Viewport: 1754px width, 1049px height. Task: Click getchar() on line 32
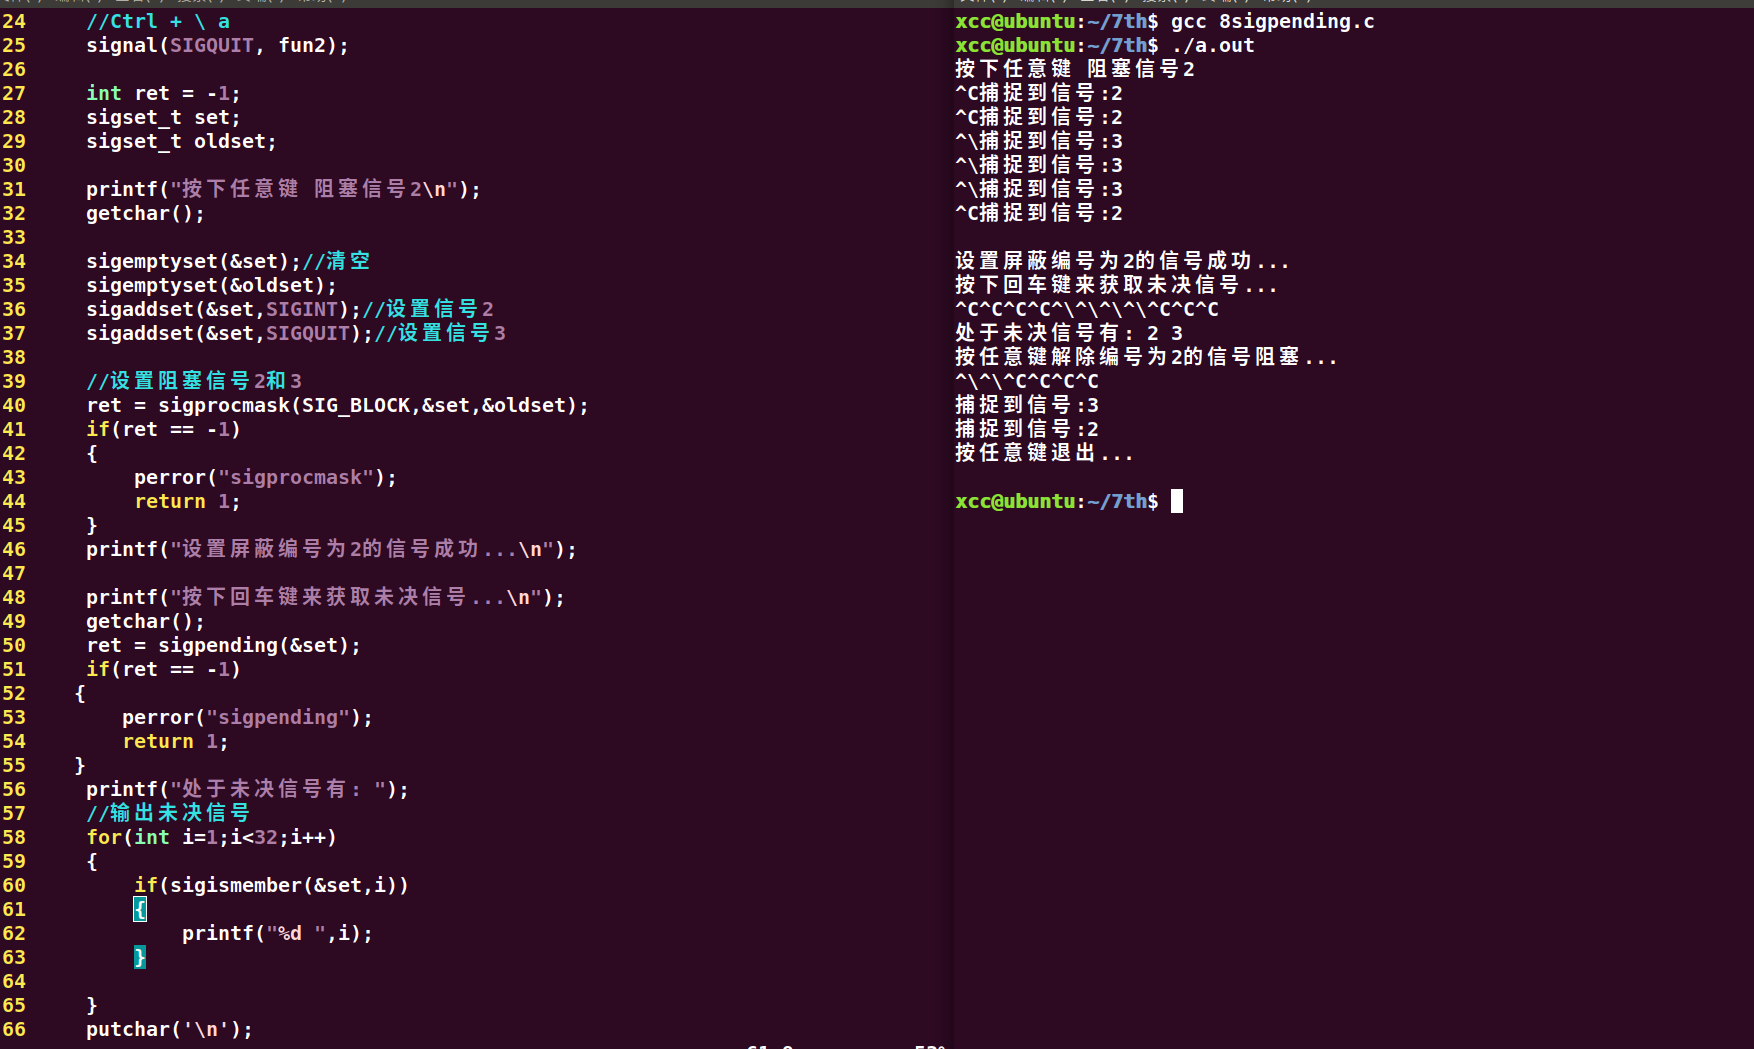click(x=145, y=213)
